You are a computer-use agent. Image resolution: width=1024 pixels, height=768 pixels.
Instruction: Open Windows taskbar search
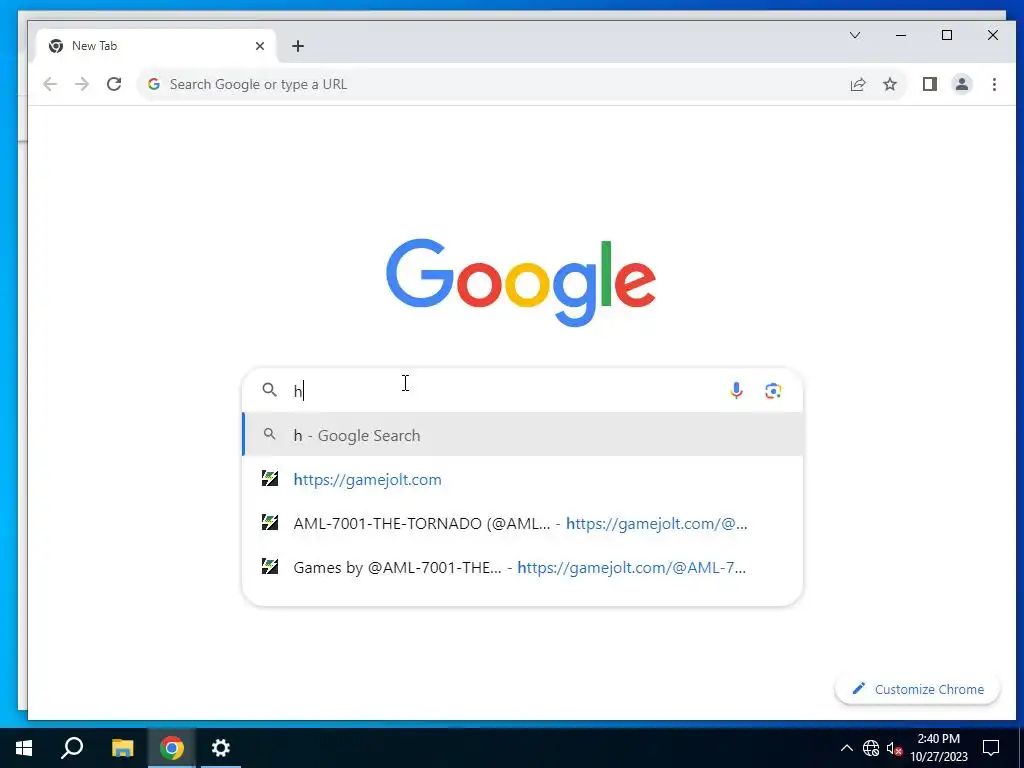[72, 748]
